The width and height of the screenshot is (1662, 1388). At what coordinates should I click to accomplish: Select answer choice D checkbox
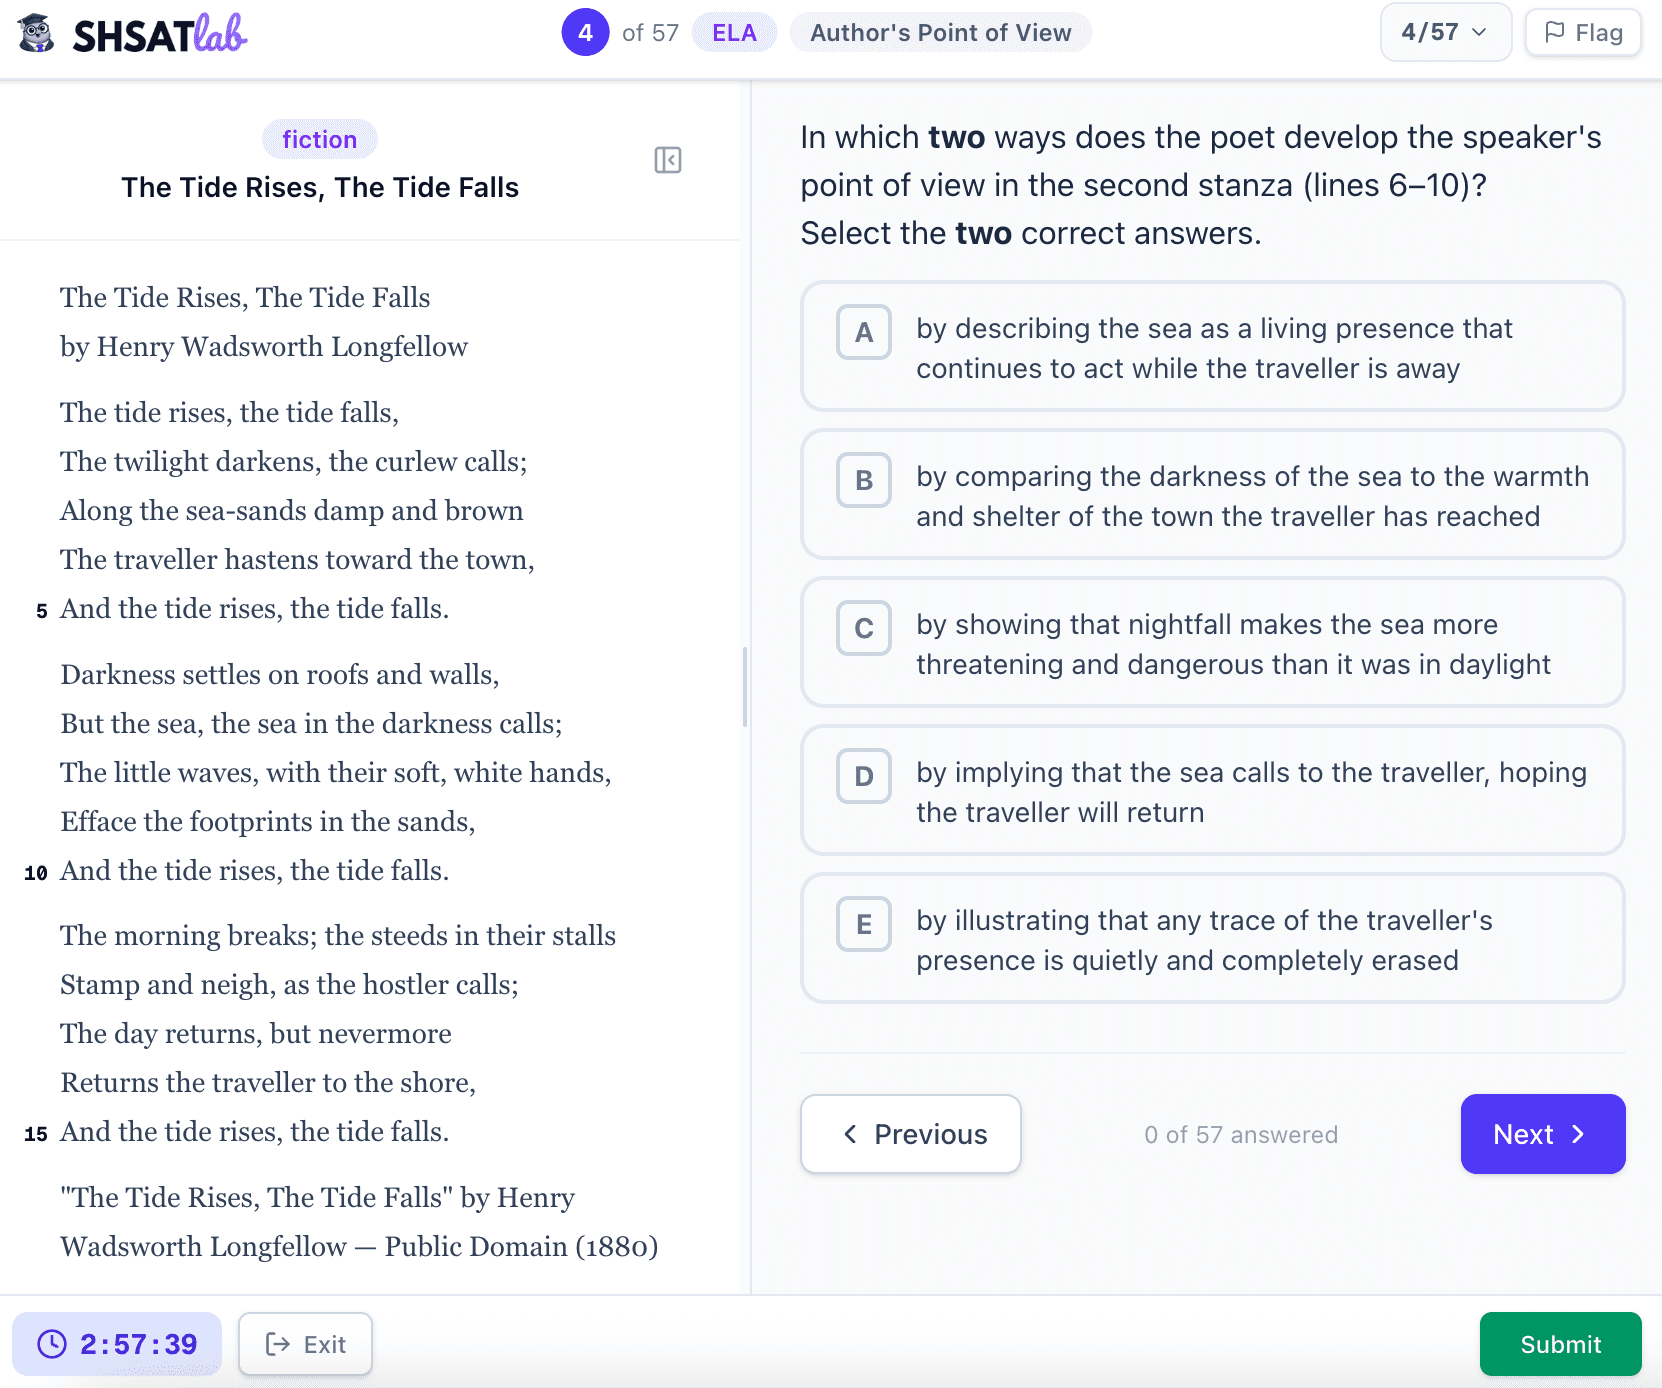864,776
